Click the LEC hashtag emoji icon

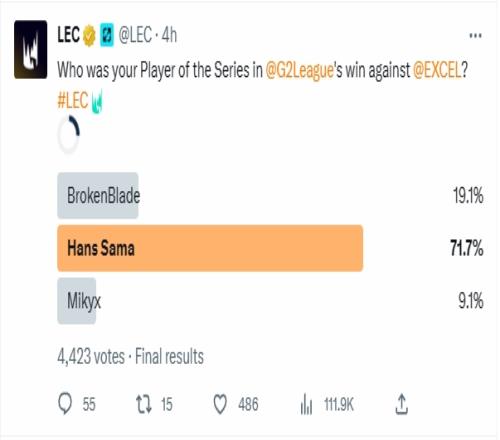[x=97, y=102]
